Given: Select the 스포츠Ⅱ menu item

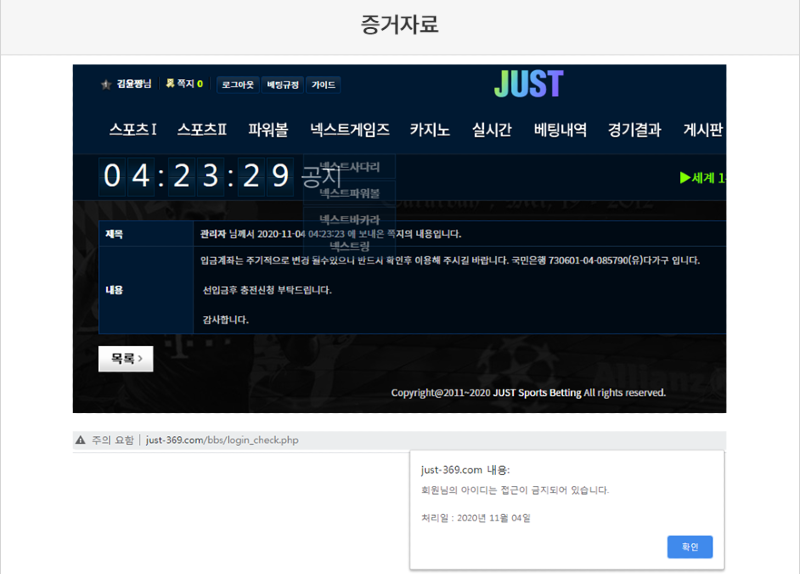Looking at the screenshot, I should pos(202,130).
